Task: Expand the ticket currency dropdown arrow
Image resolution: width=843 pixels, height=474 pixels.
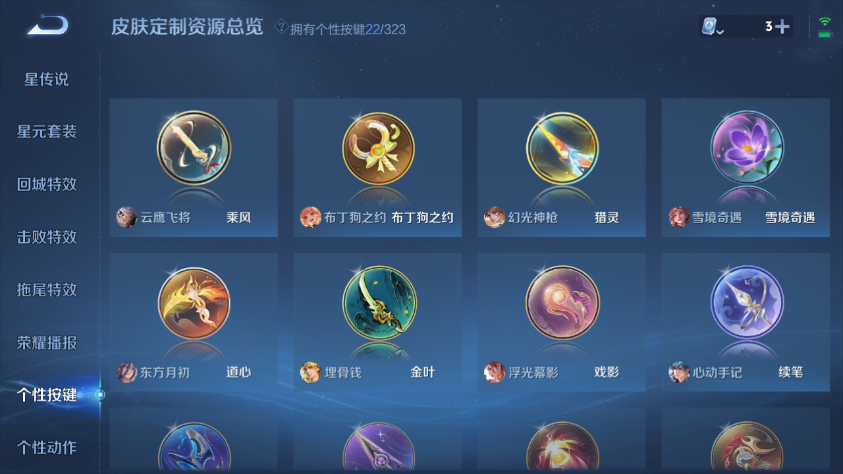Action: click(x=720, y=32)
